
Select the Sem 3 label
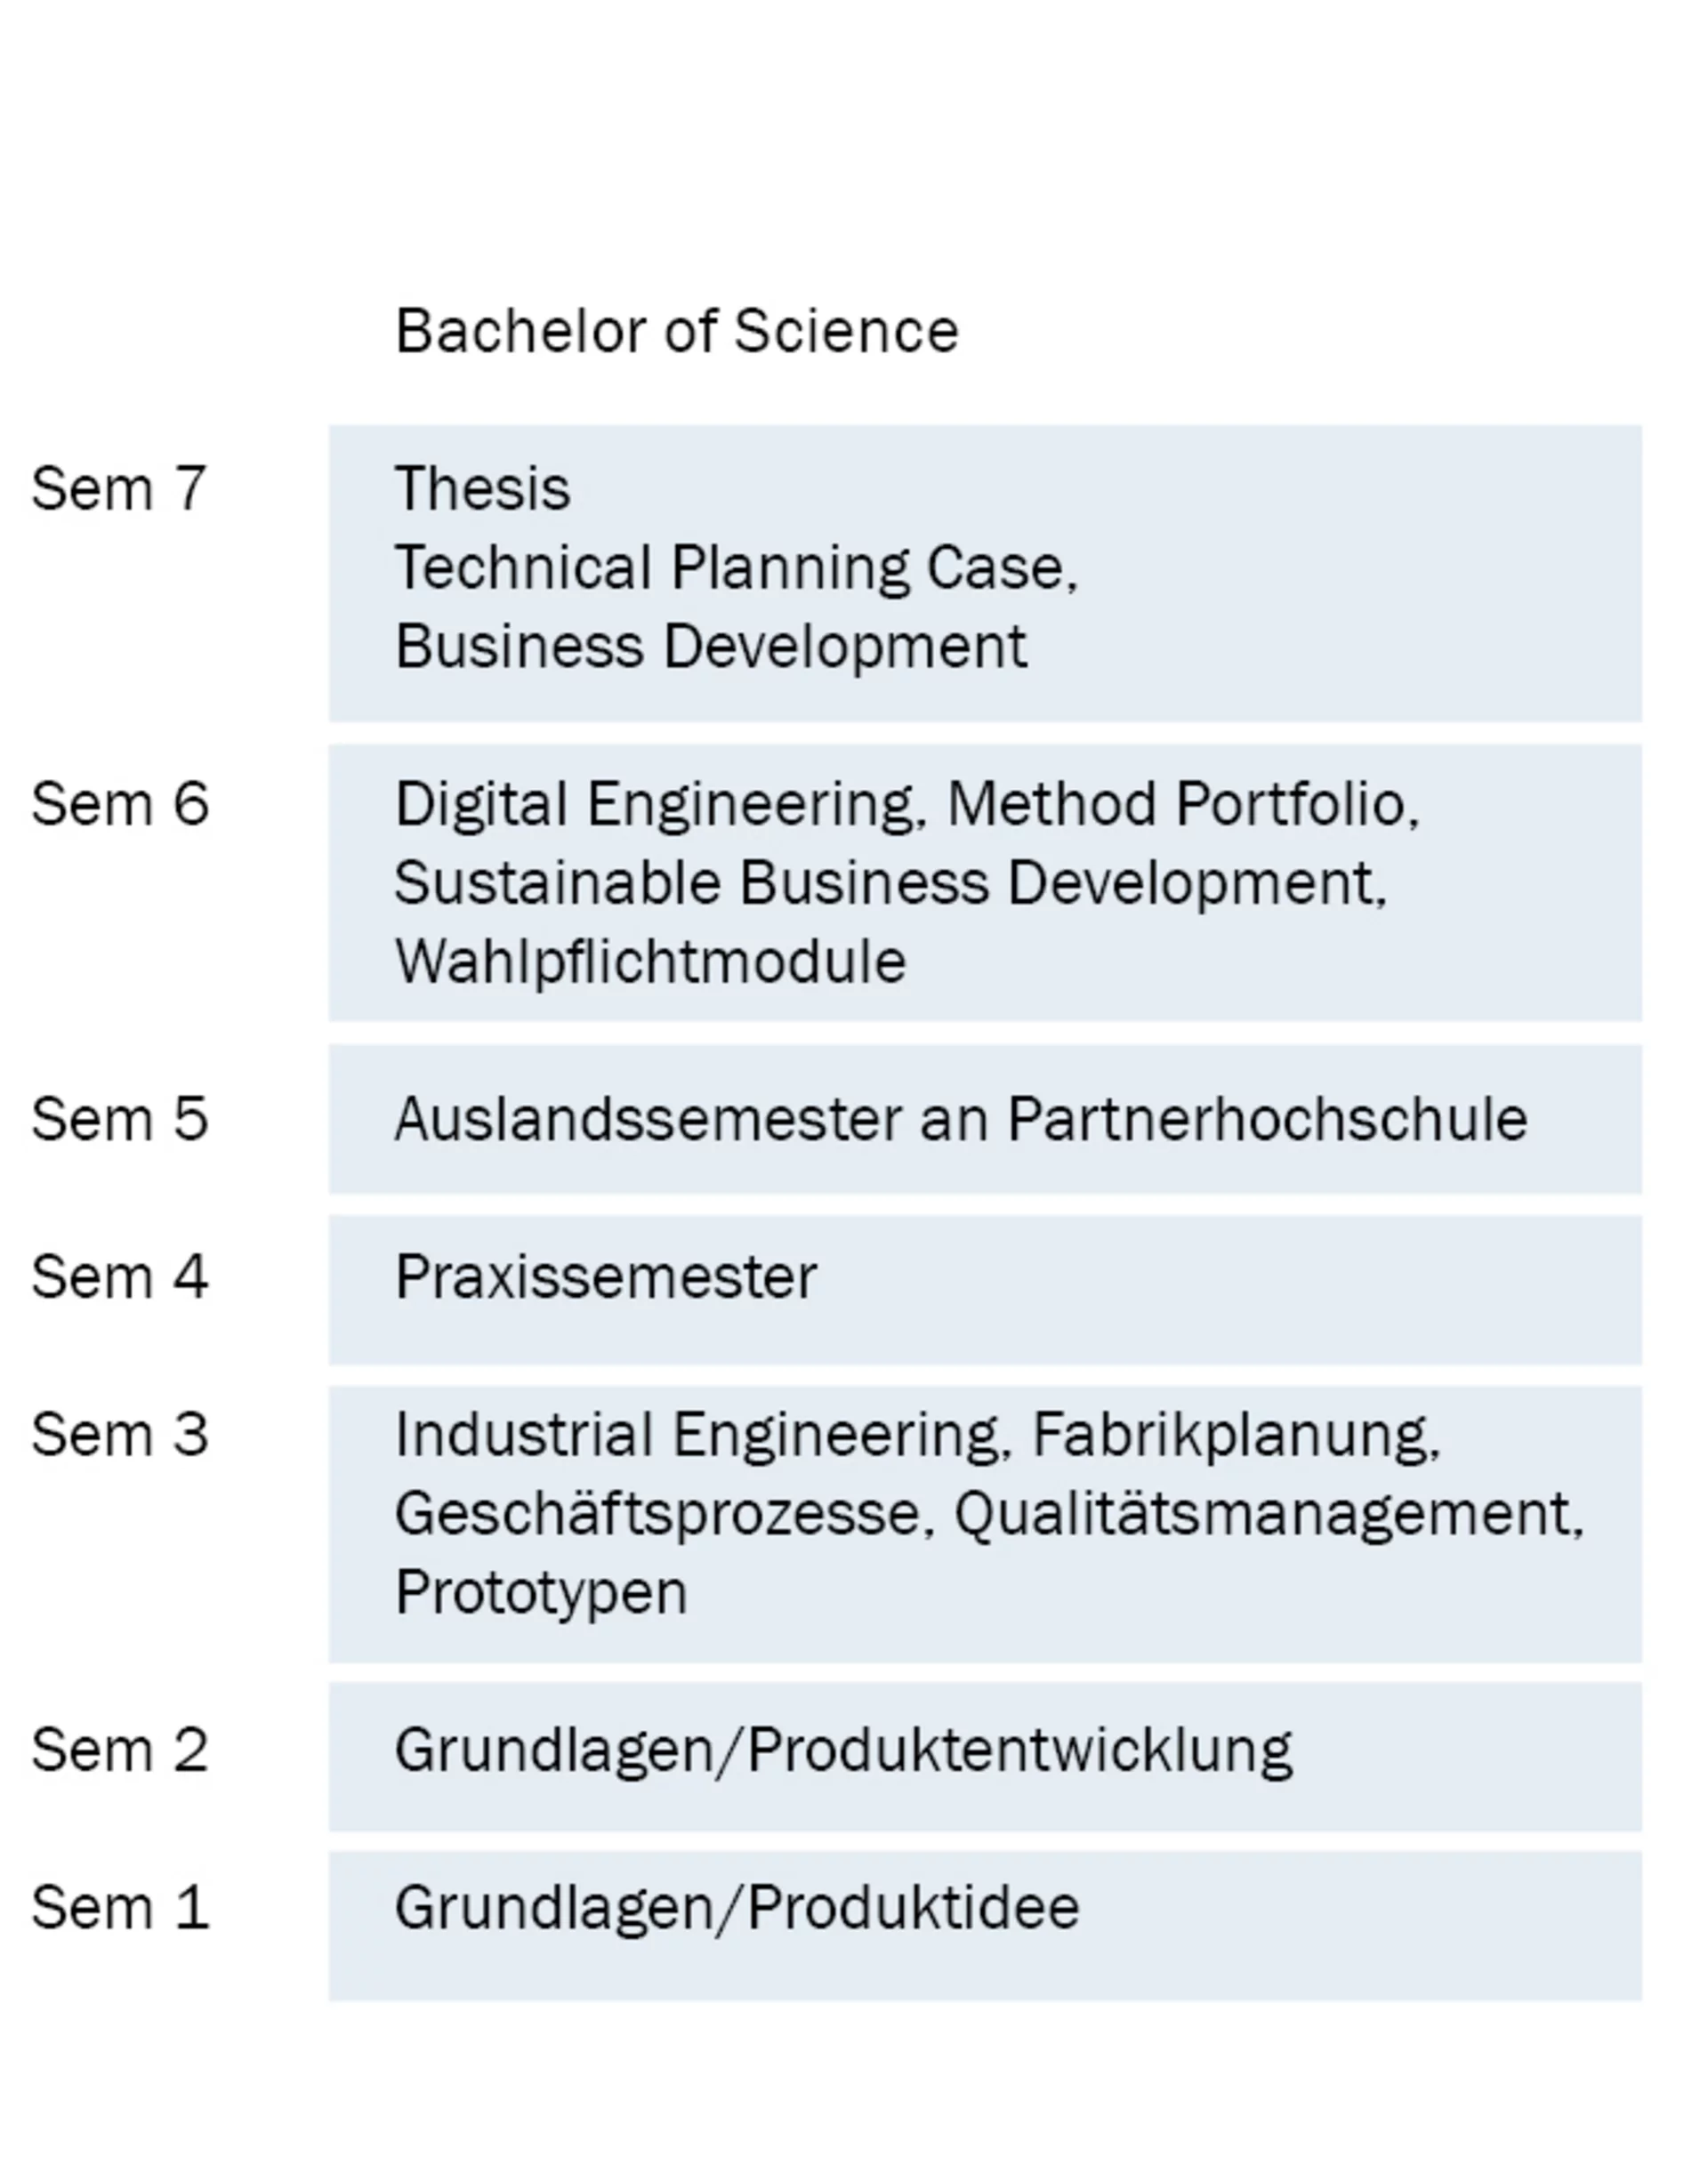[120, 1435]
